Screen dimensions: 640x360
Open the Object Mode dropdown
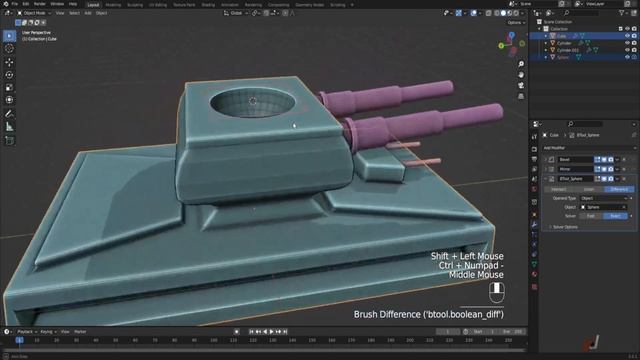[34, 13]
